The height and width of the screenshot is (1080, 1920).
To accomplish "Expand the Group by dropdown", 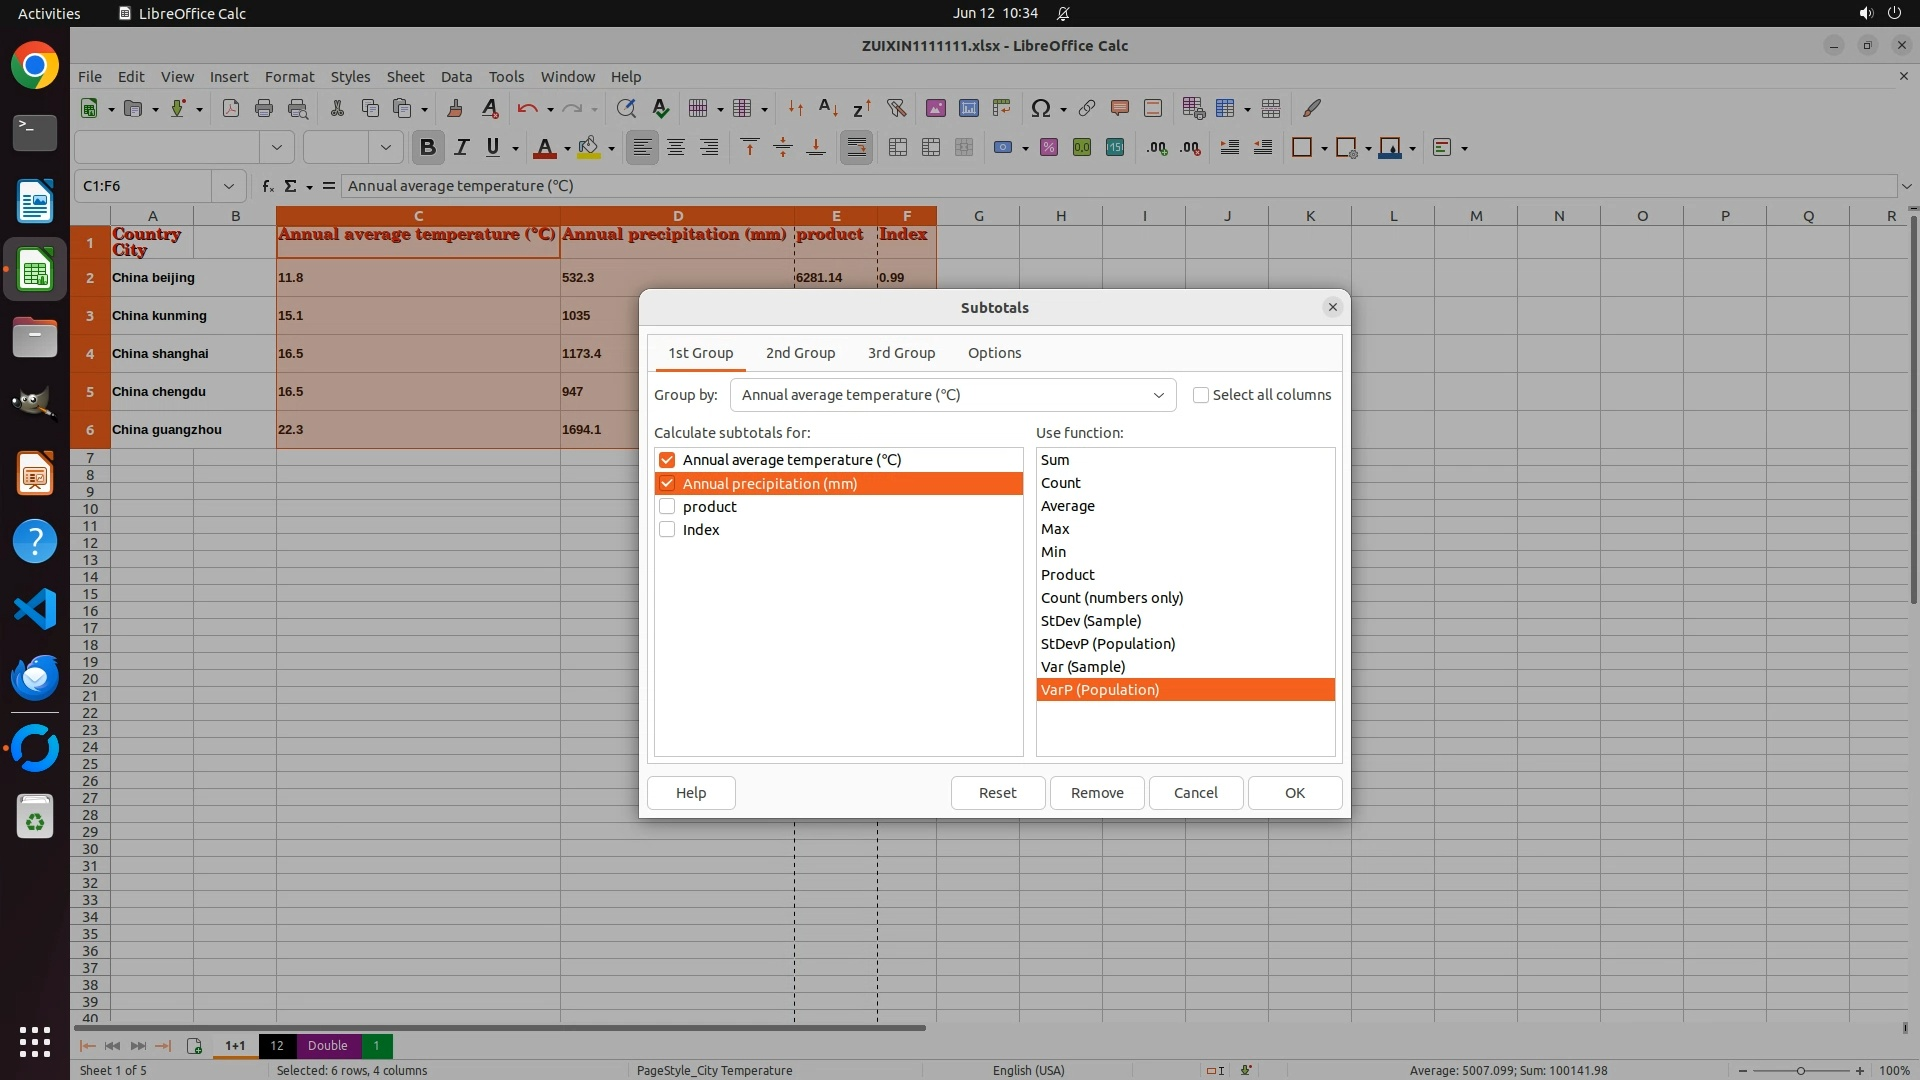I will coord(1158,395).
